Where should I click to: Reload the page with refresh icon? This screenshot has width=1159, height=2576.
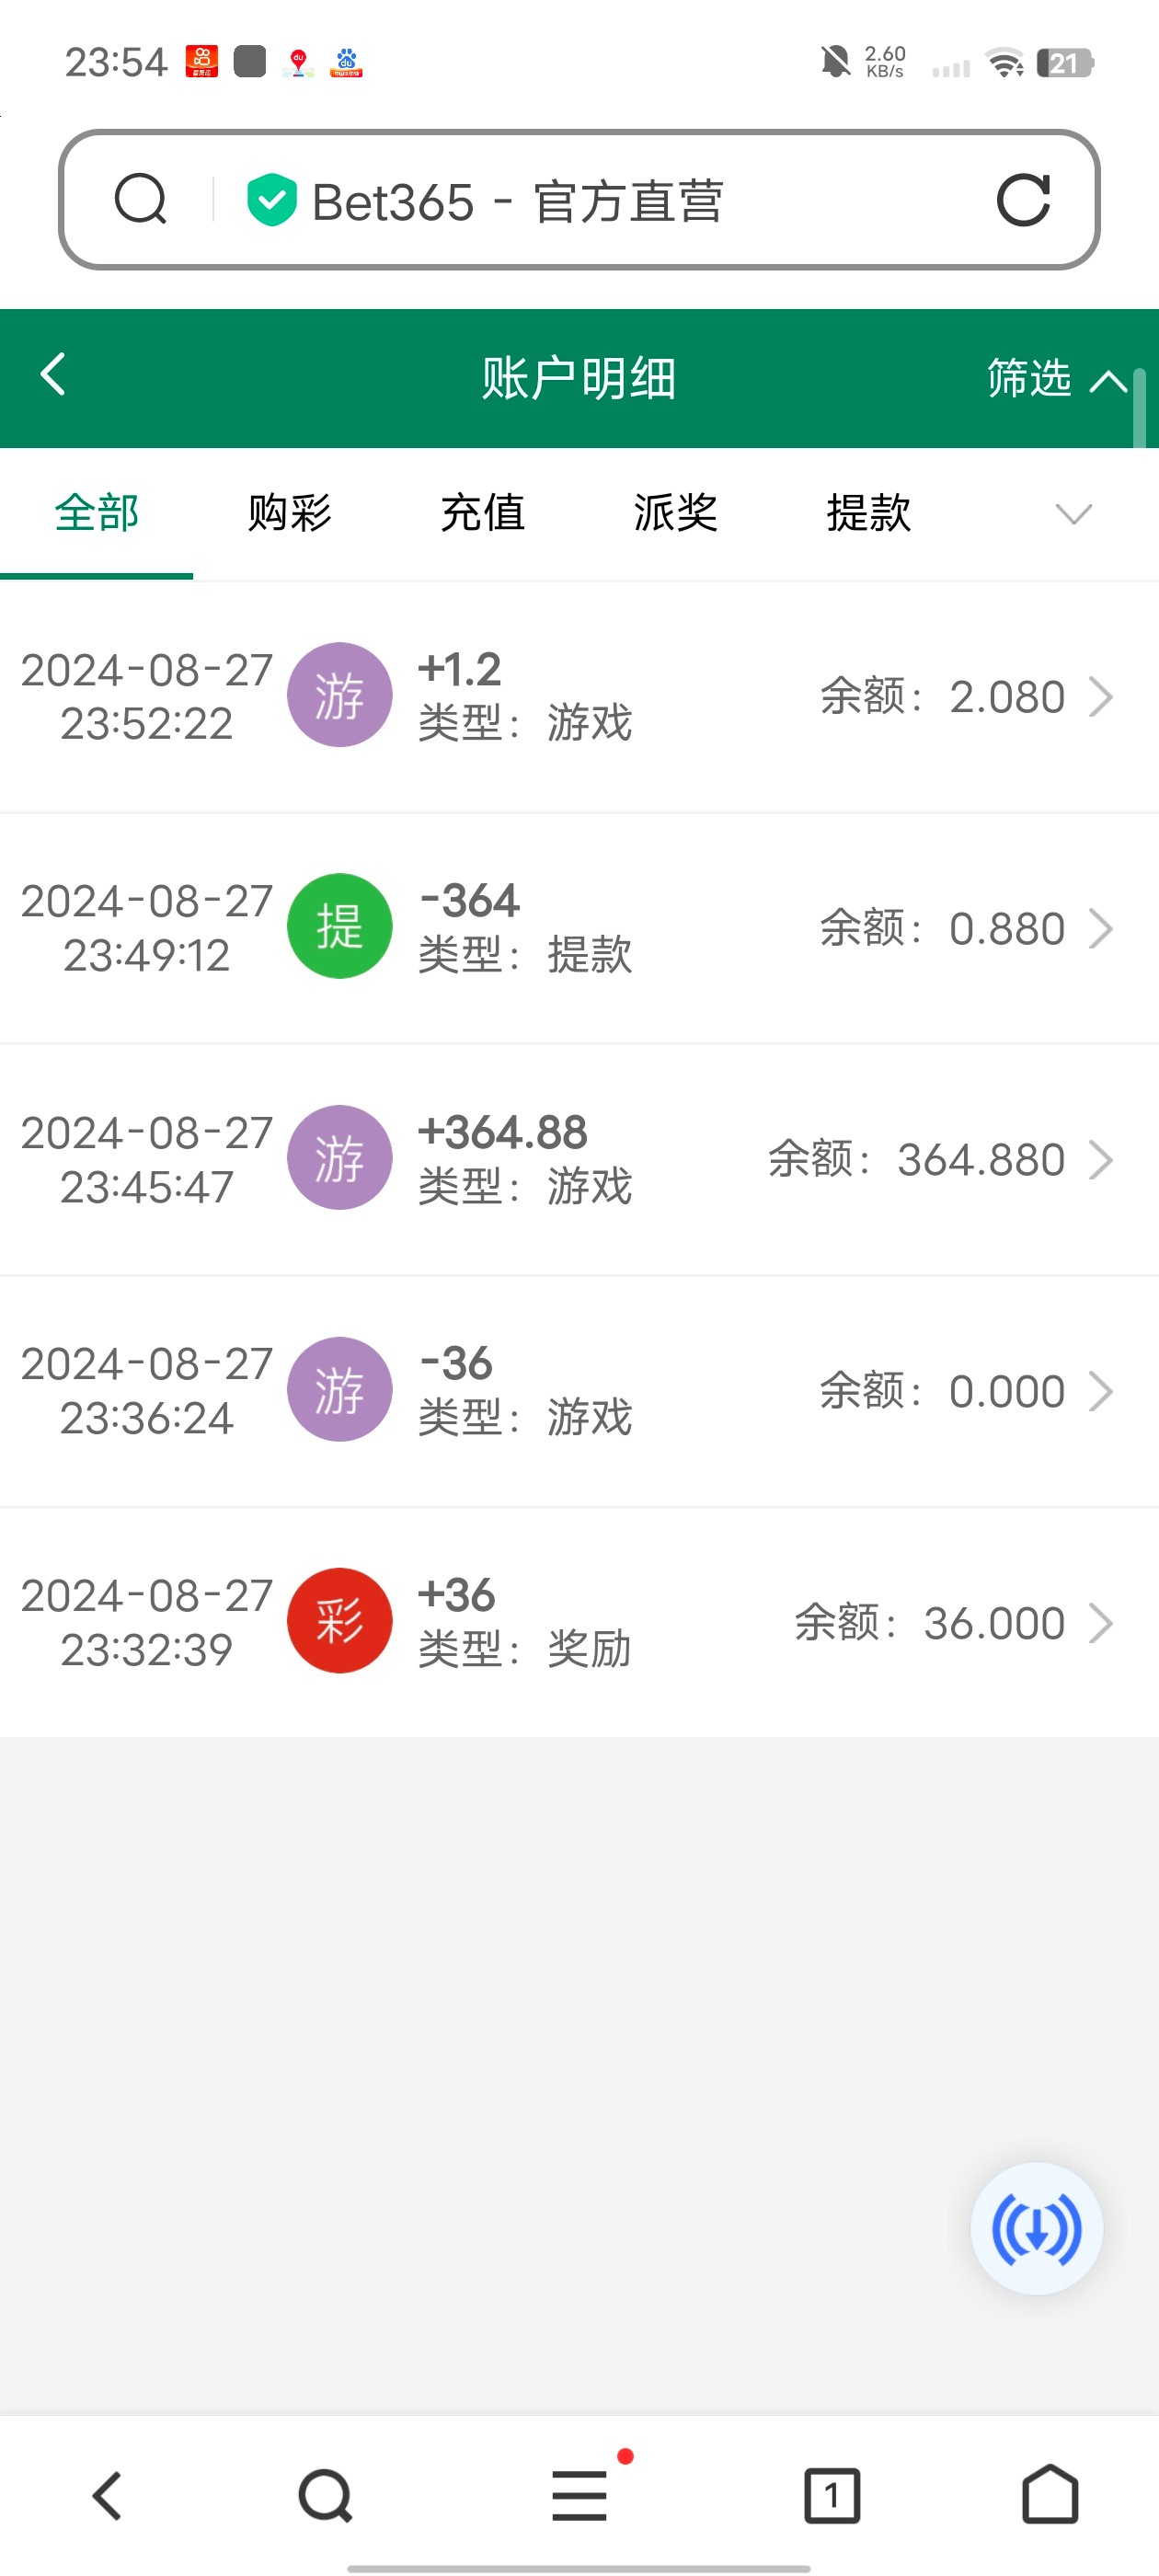tap(1023, 199)
